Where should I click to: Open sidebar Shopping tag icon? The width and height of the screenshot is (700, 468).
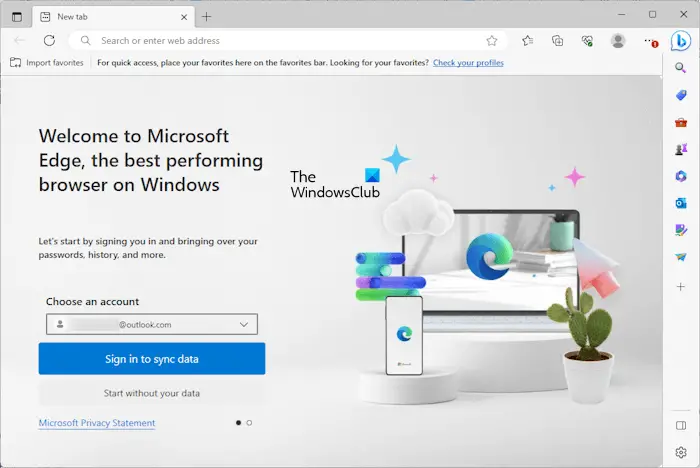[x=681, y=95]
